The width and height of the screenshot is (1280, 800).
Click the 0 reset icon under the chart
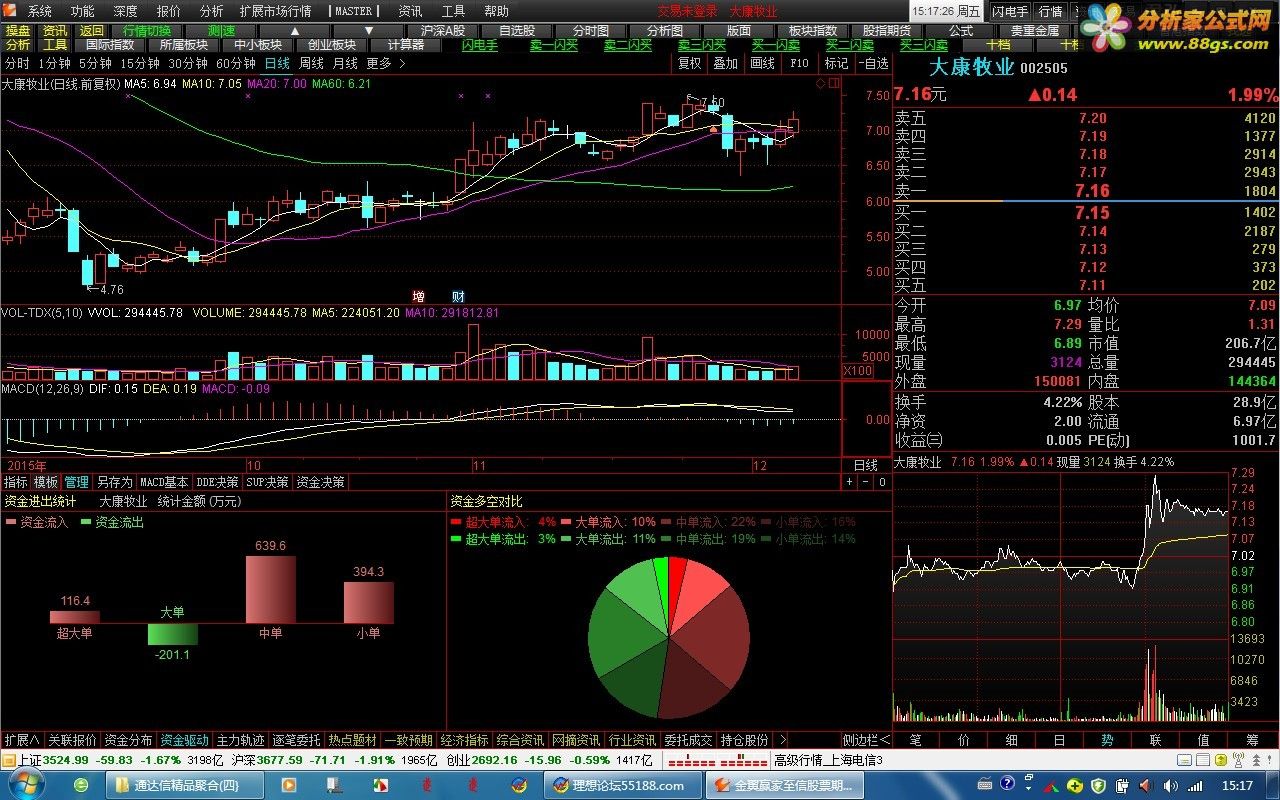882,482
